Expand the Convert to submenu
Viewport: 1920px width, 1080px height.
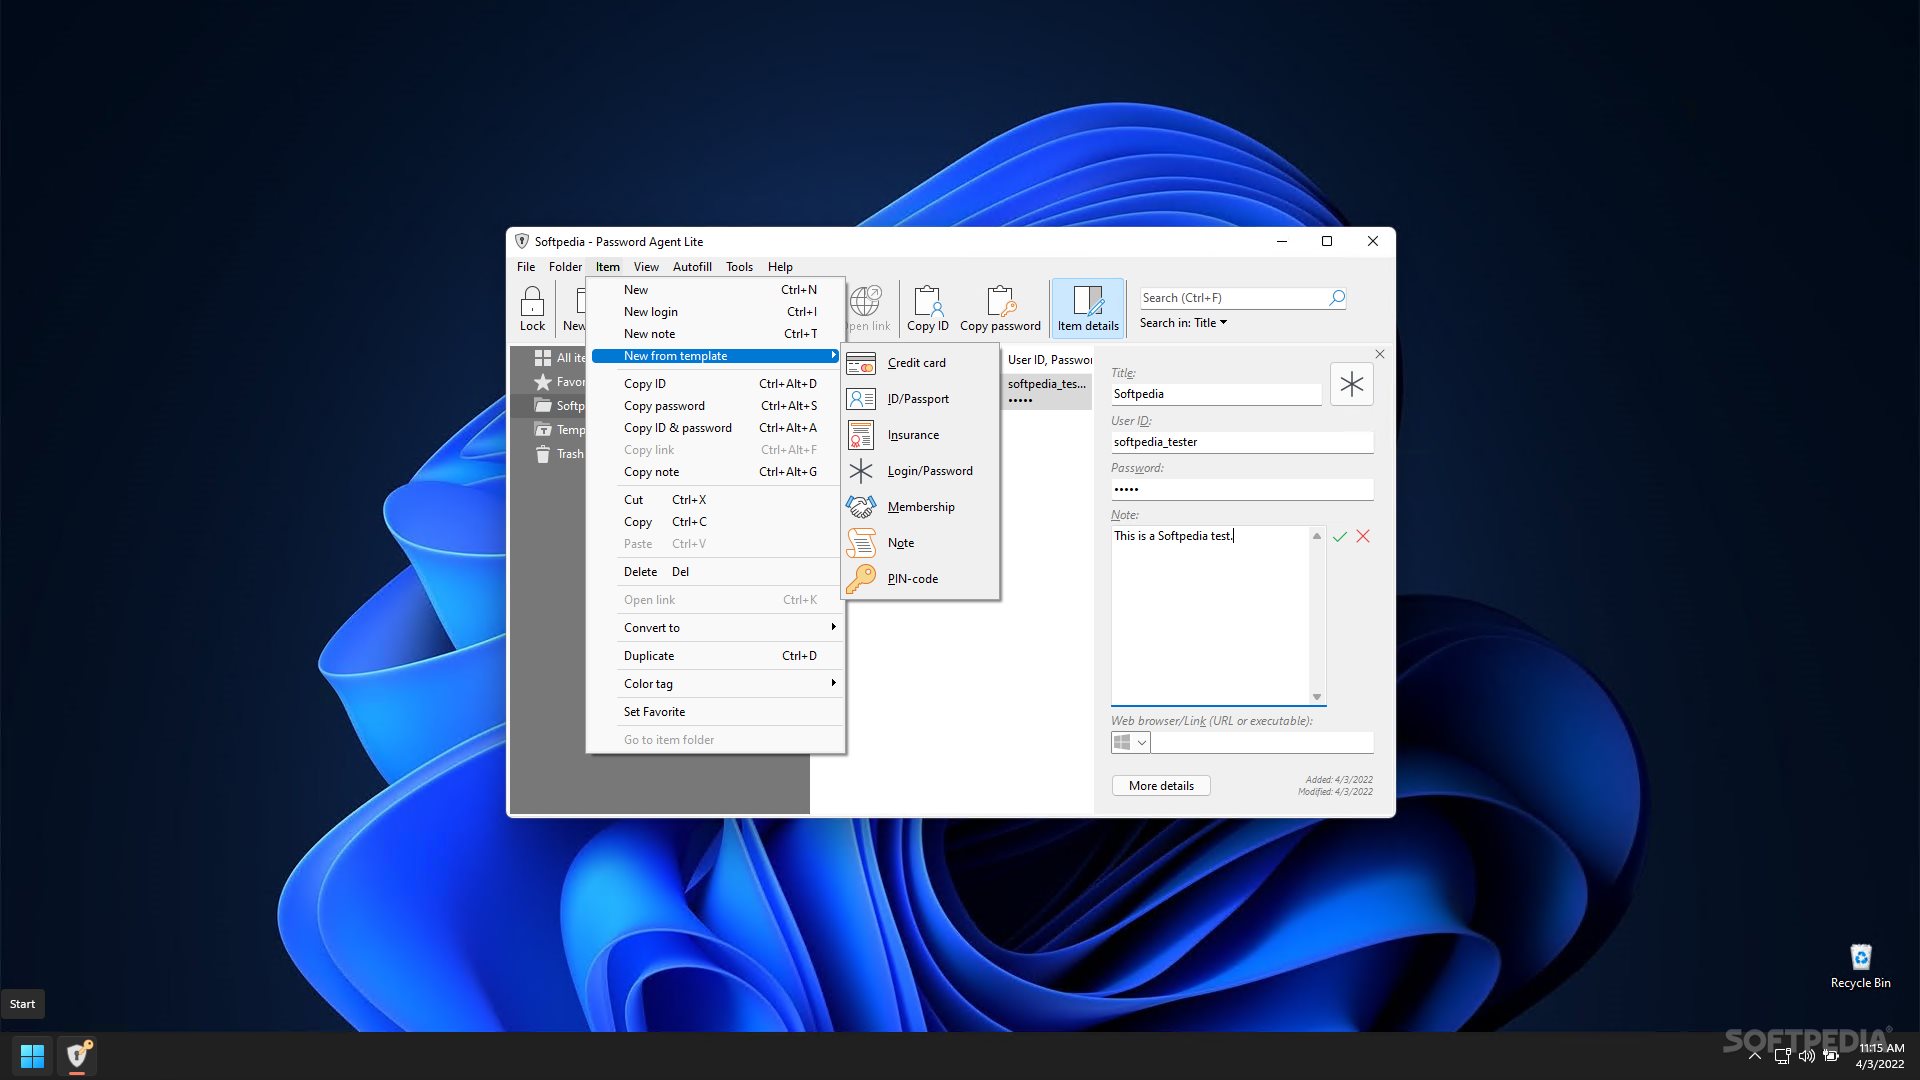tap(718, 628)
